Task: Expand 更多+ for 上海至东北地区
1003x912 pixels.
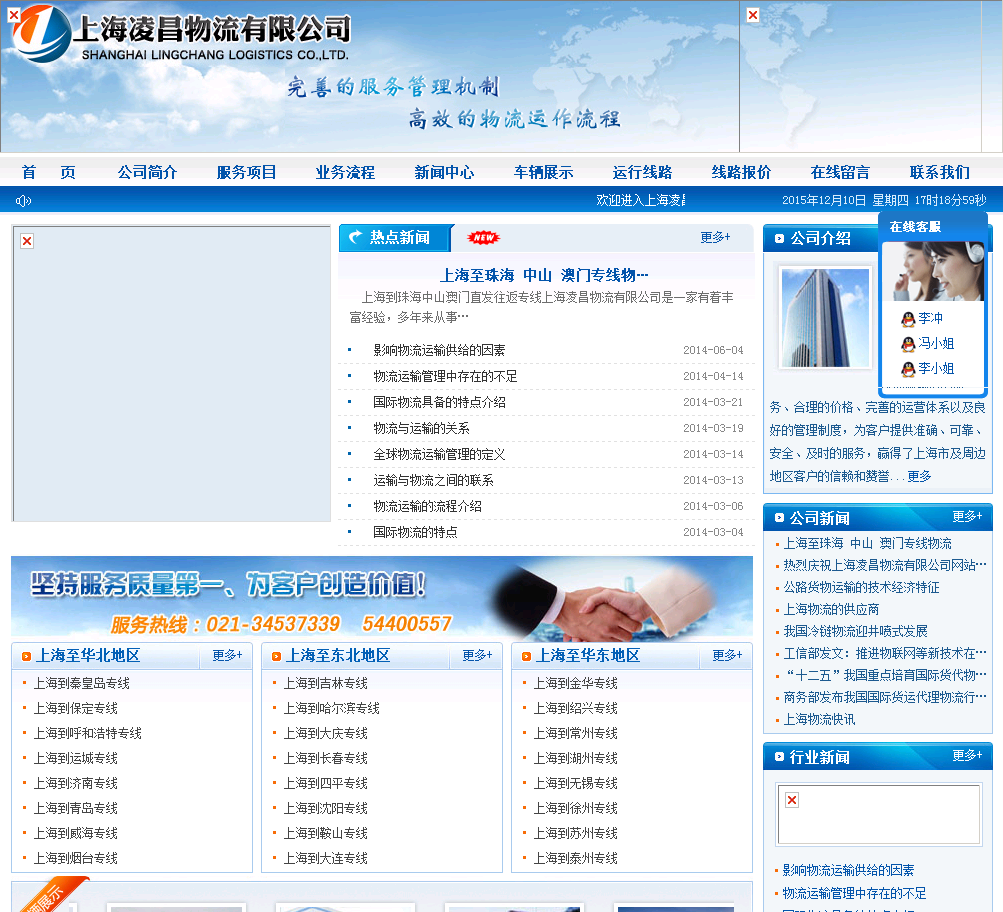Action: (478, 655)
